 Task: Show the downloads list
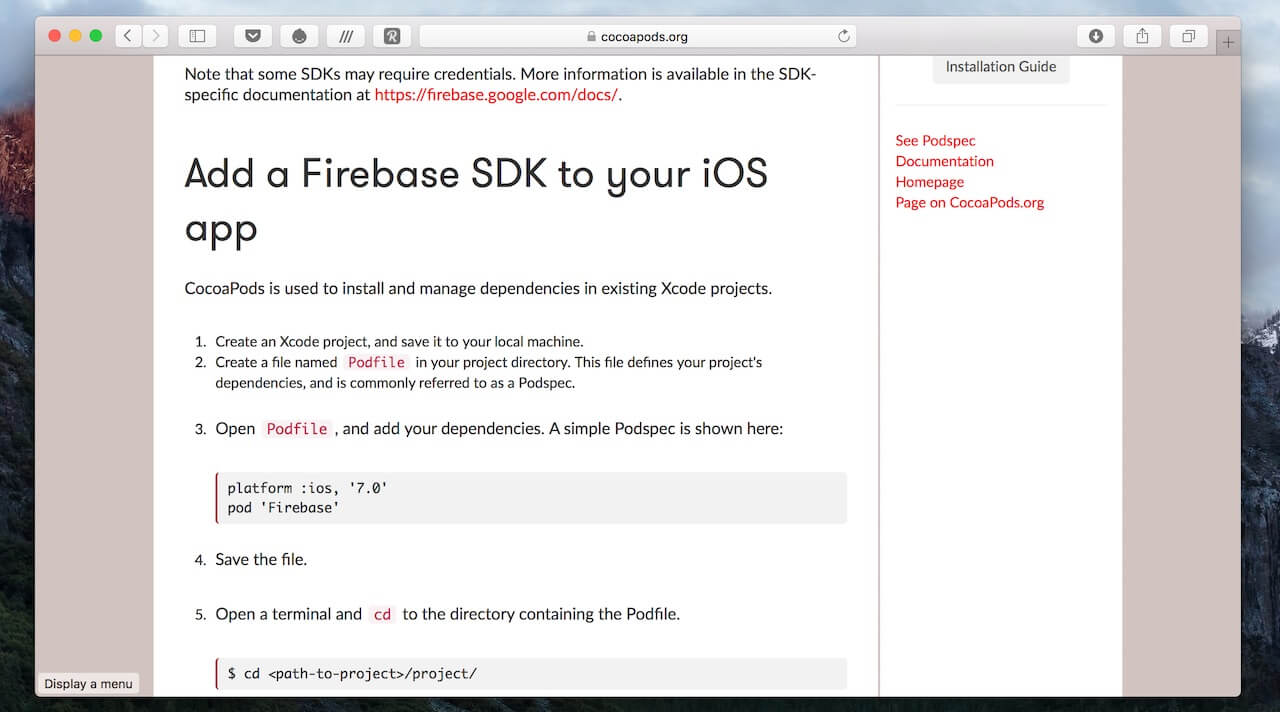pos(1096,36)
